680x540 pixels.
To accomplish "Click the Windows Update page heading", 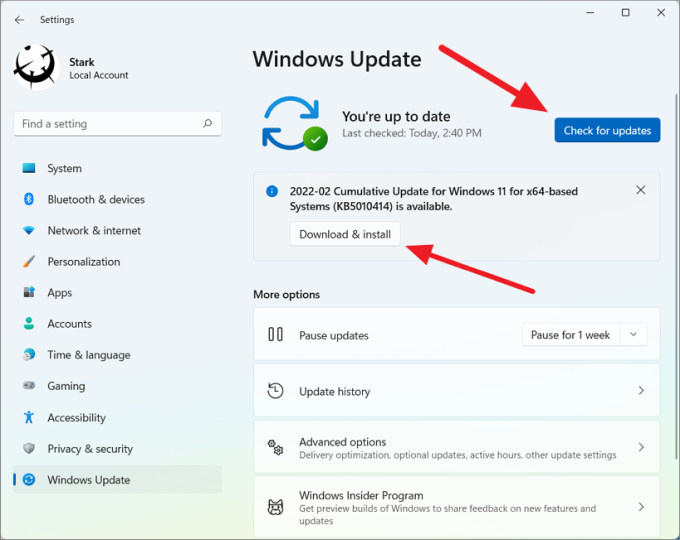I will pos(337,59).
